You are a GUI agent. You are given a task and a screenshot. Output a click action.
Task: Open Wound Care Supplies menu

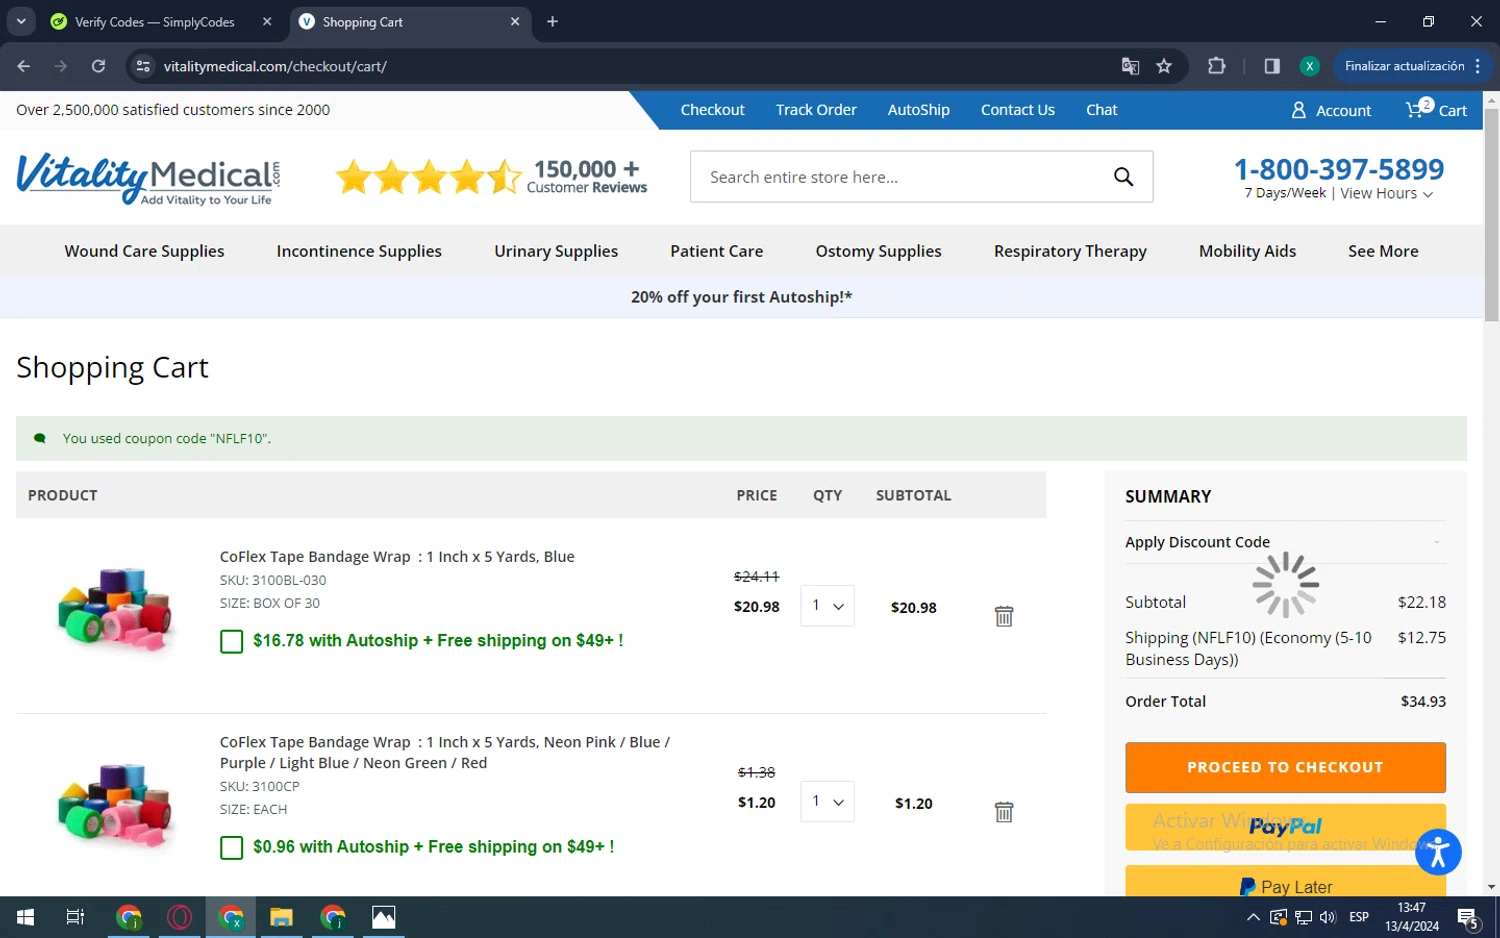[144, 251]
